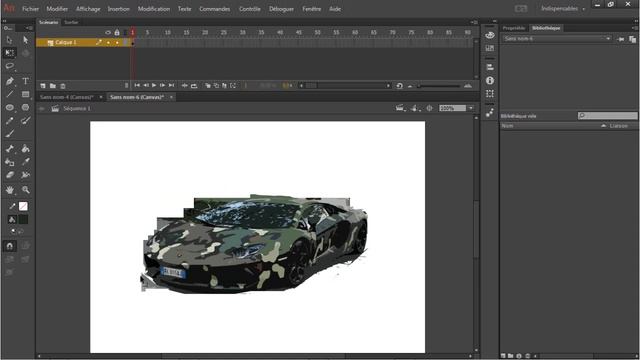Open the Info panel icon
Image resolution: width=640 pixels, height=360 pixels.
(x=490, y=80)
